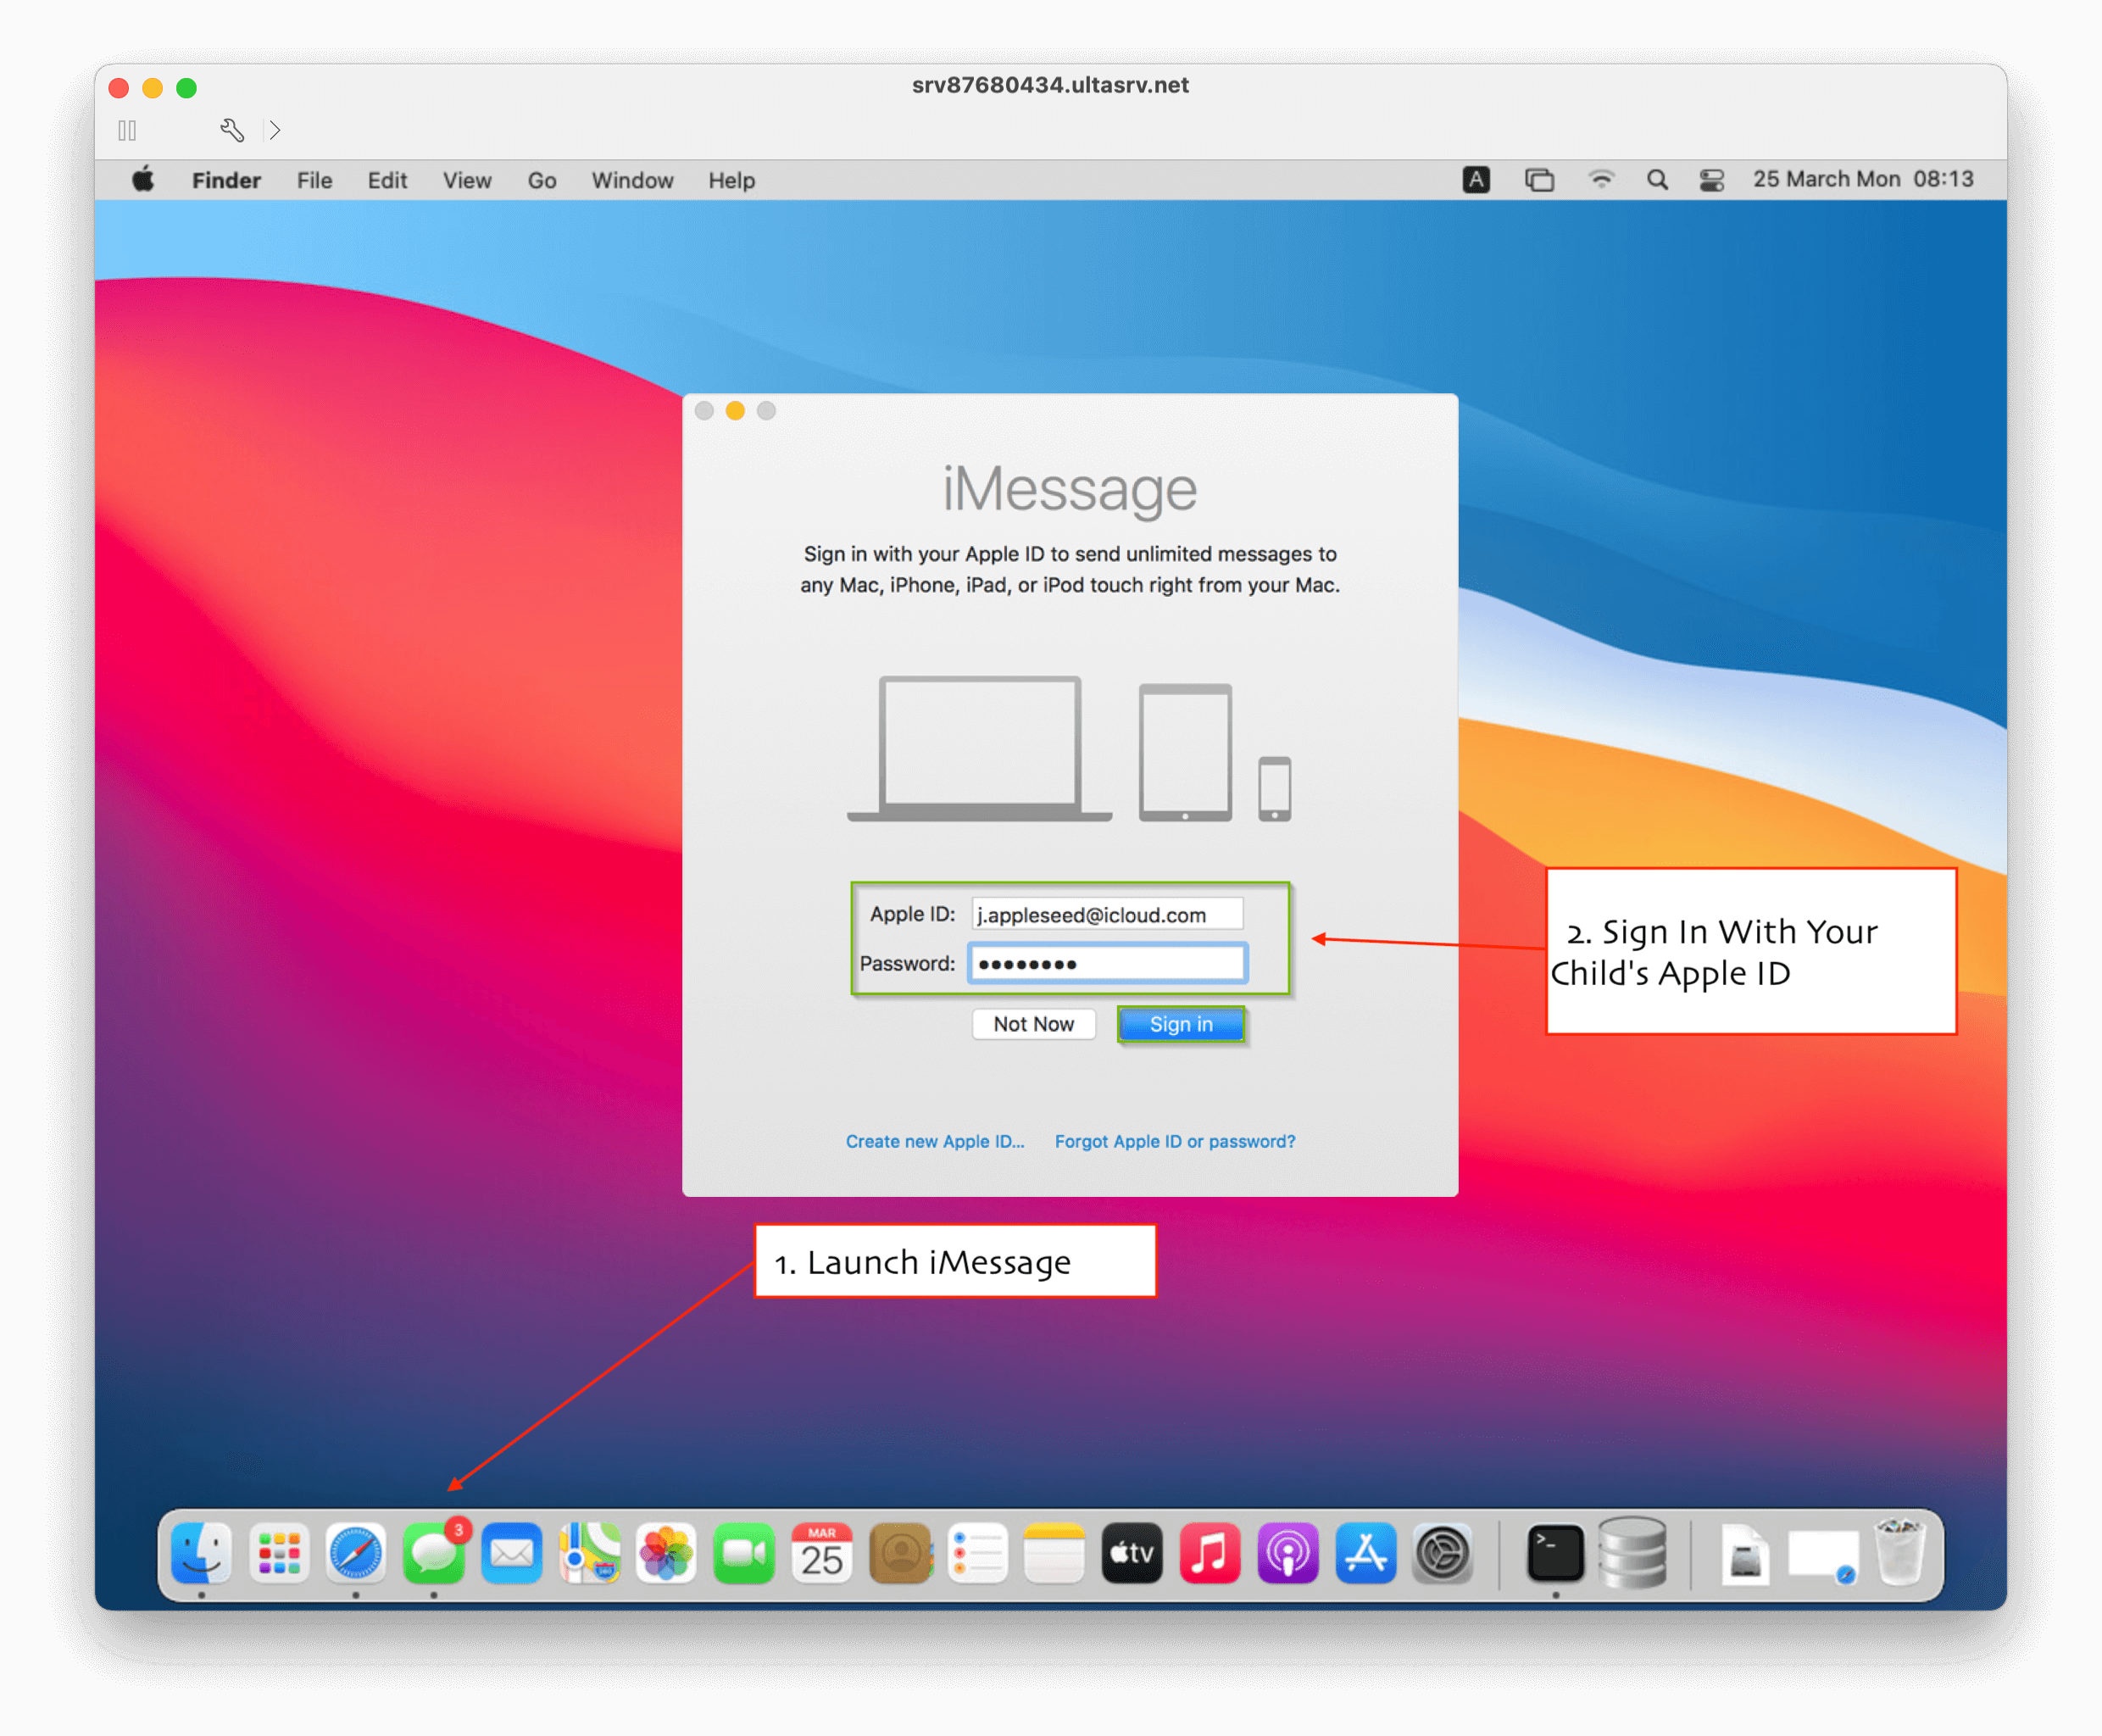Click the date and time in menu bar
The width and height of the screenshot is (2102, 1736).
tap(1863, 180)
